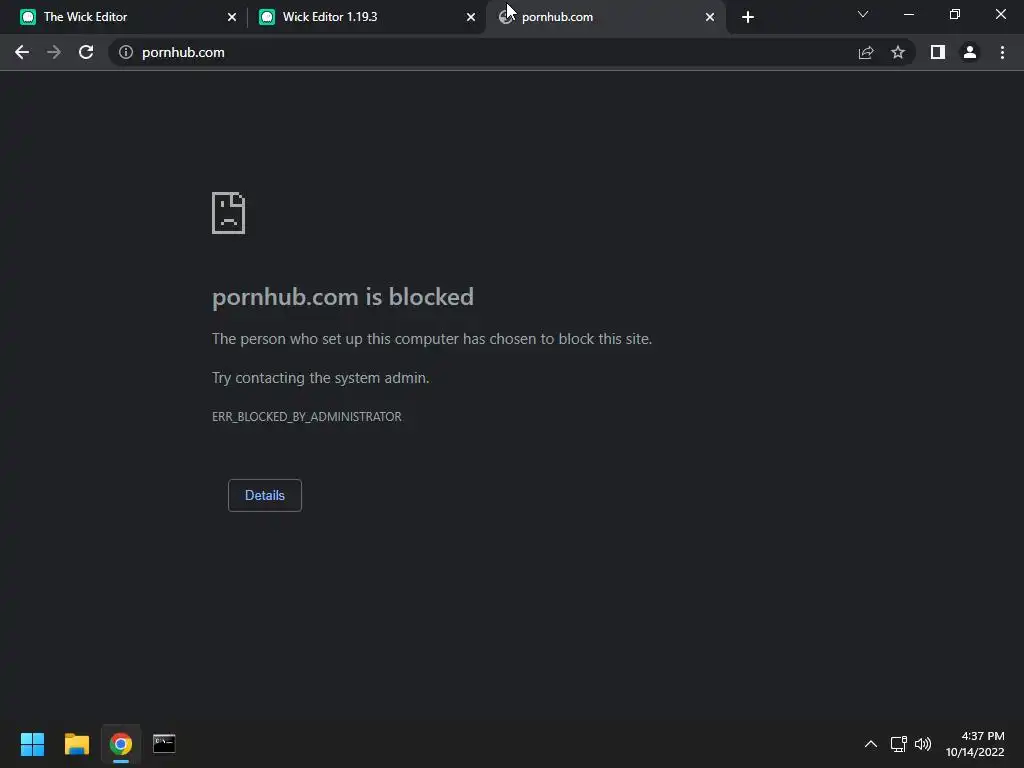Open a new browser tab
Screen dimensions: 1024x768
pyautogui.click(x=748, y=17)
